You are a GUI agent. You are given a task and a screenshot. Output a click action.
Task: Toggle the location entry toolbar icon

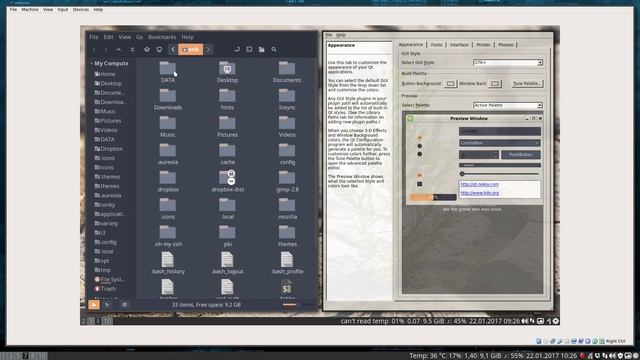[x=237, y=49]
